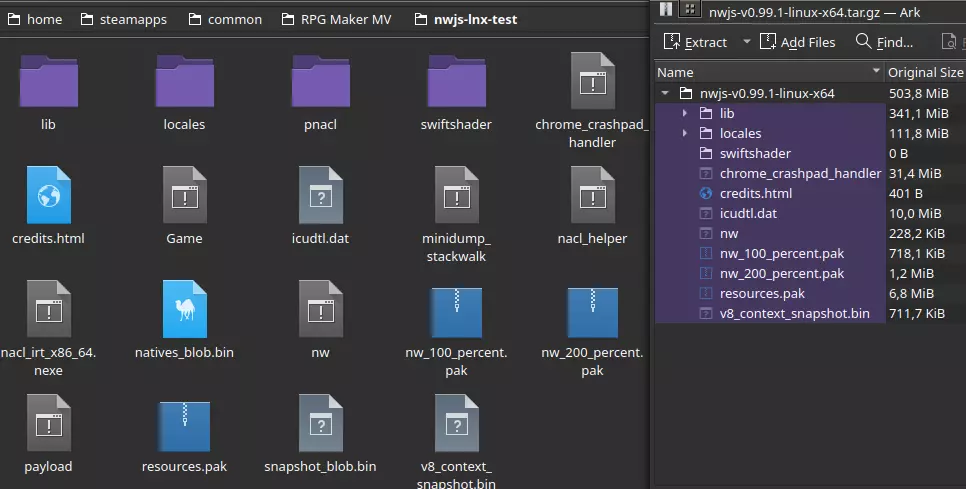Select the minidump_stackwalk file icon
Viewport: 966px width, 489px height.
coord(457,195)
